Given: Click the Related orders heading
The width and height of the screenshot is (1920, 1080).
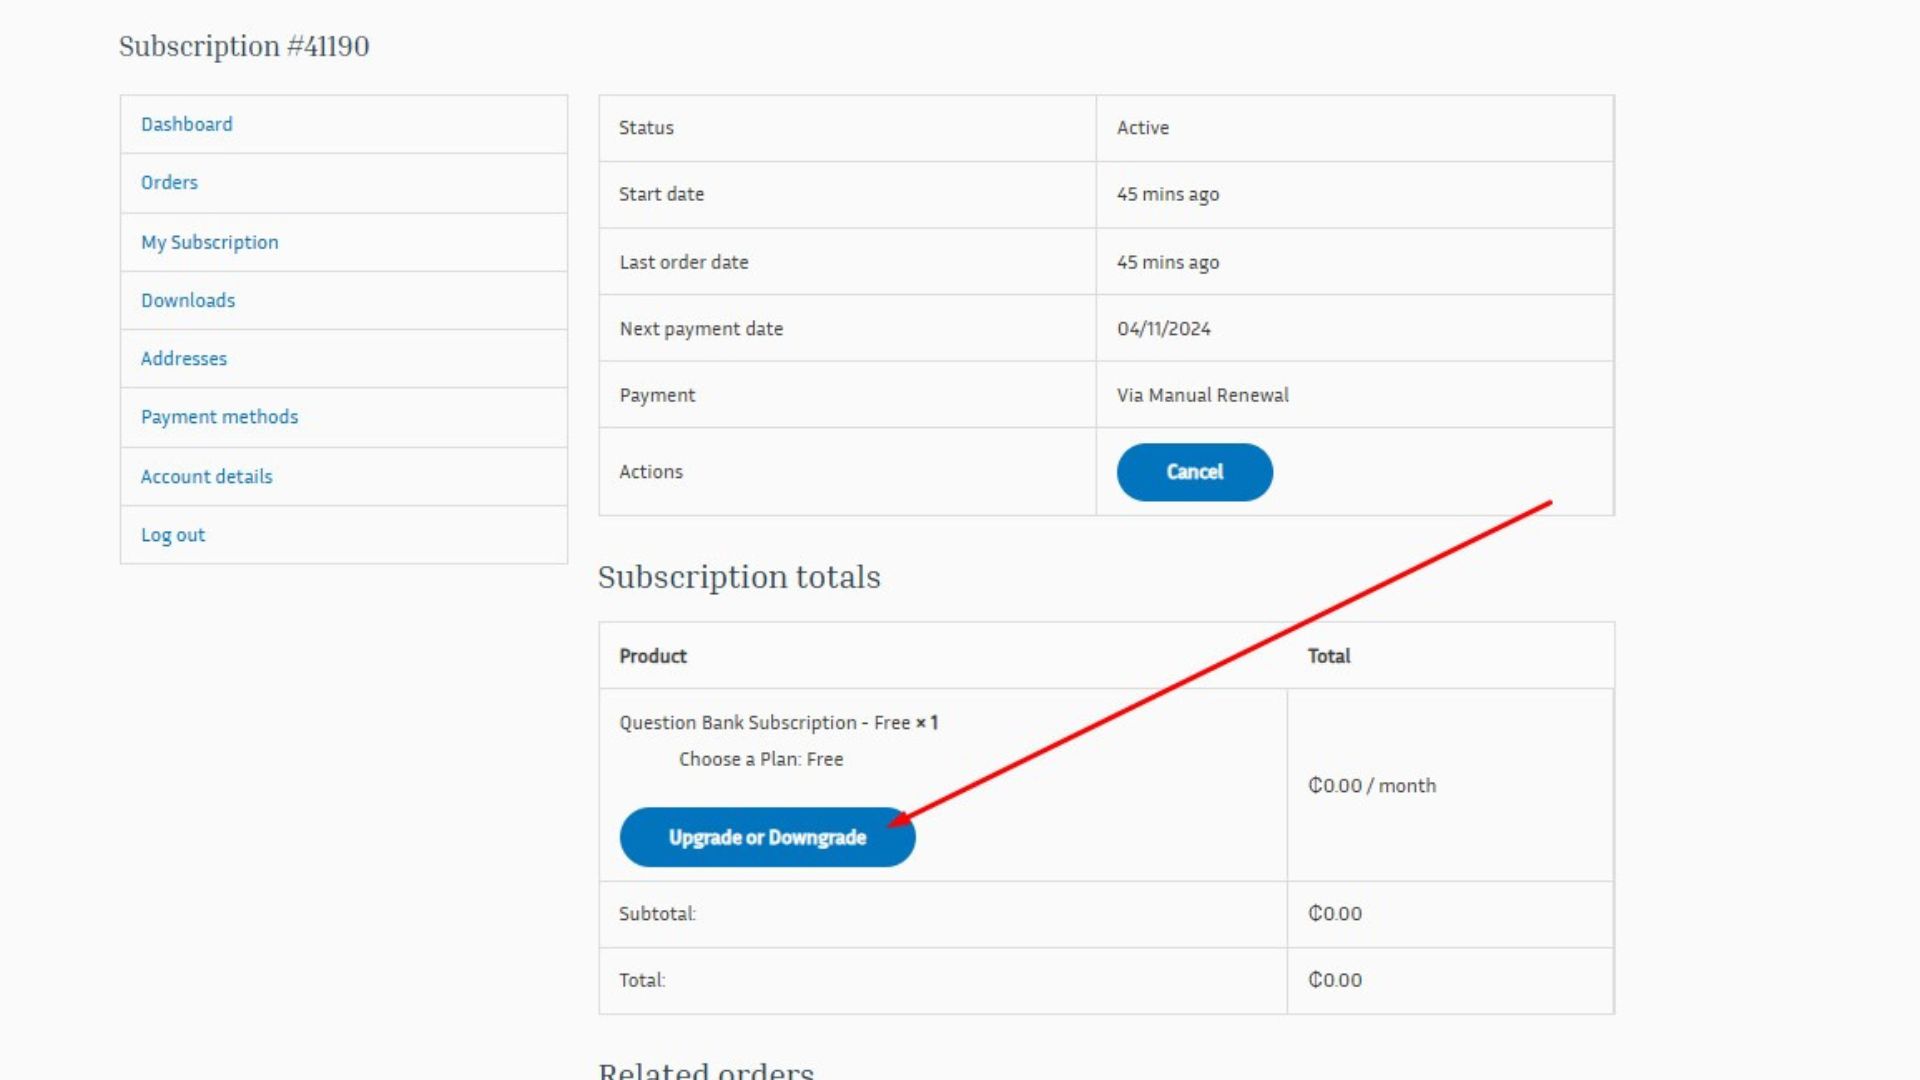Looking at the screenshot, I should pyautogui.click(x=705, y=1068).
